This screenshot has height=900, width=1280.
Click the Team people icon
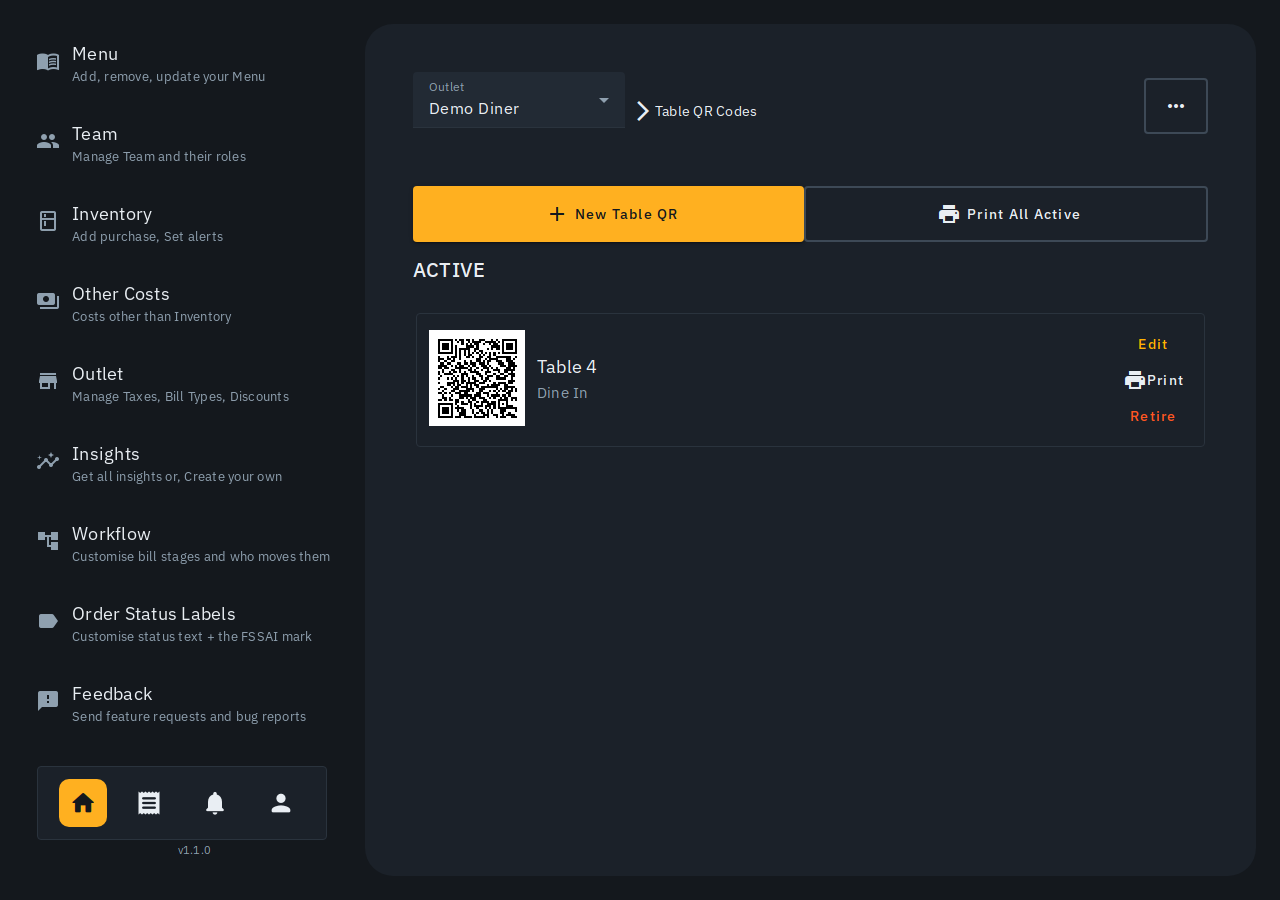tap(48, 142)
